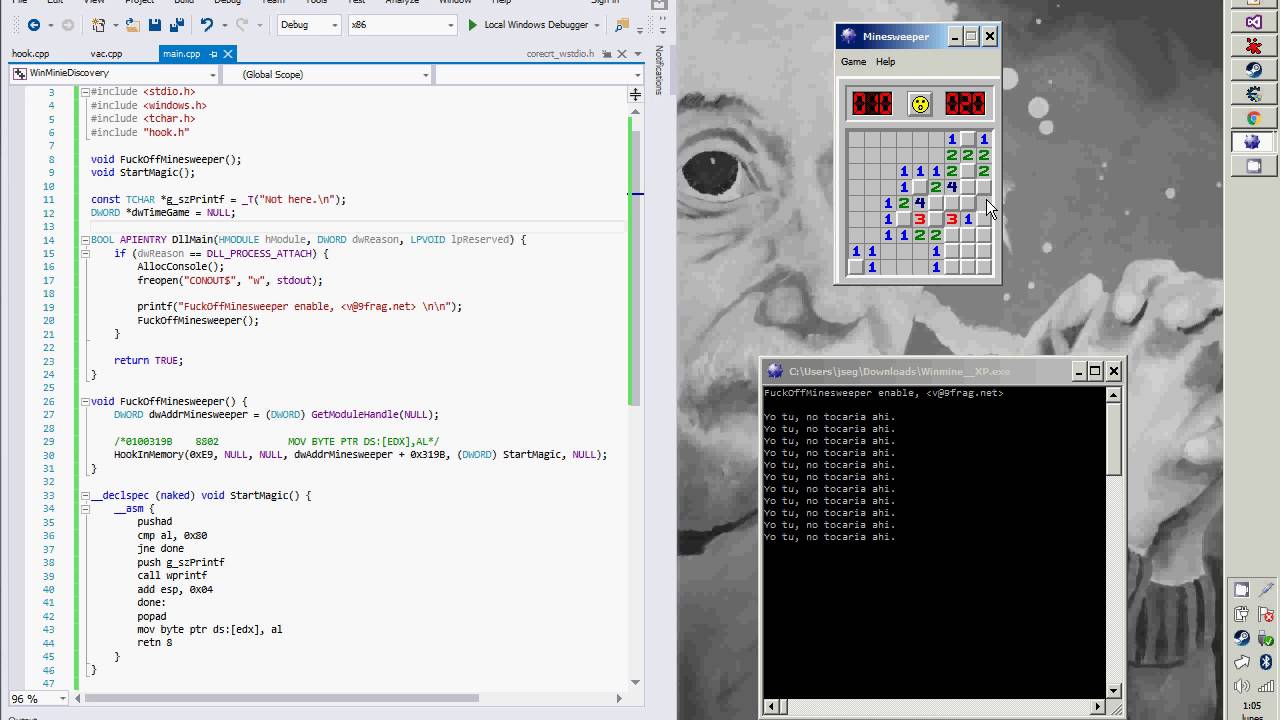Click the Redo arrow icon
This screenshot has height=720, width=1280.
pos(242,25)
